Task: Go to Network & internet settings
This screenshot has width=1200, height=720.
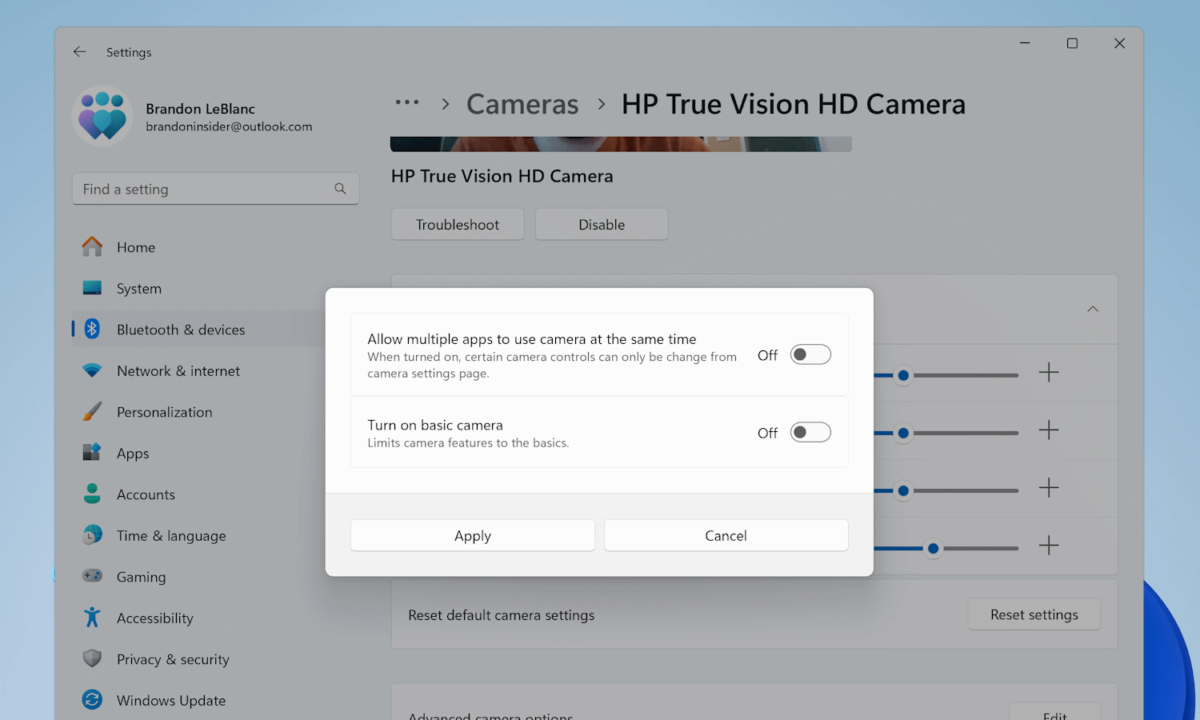Action: (178, 370)
